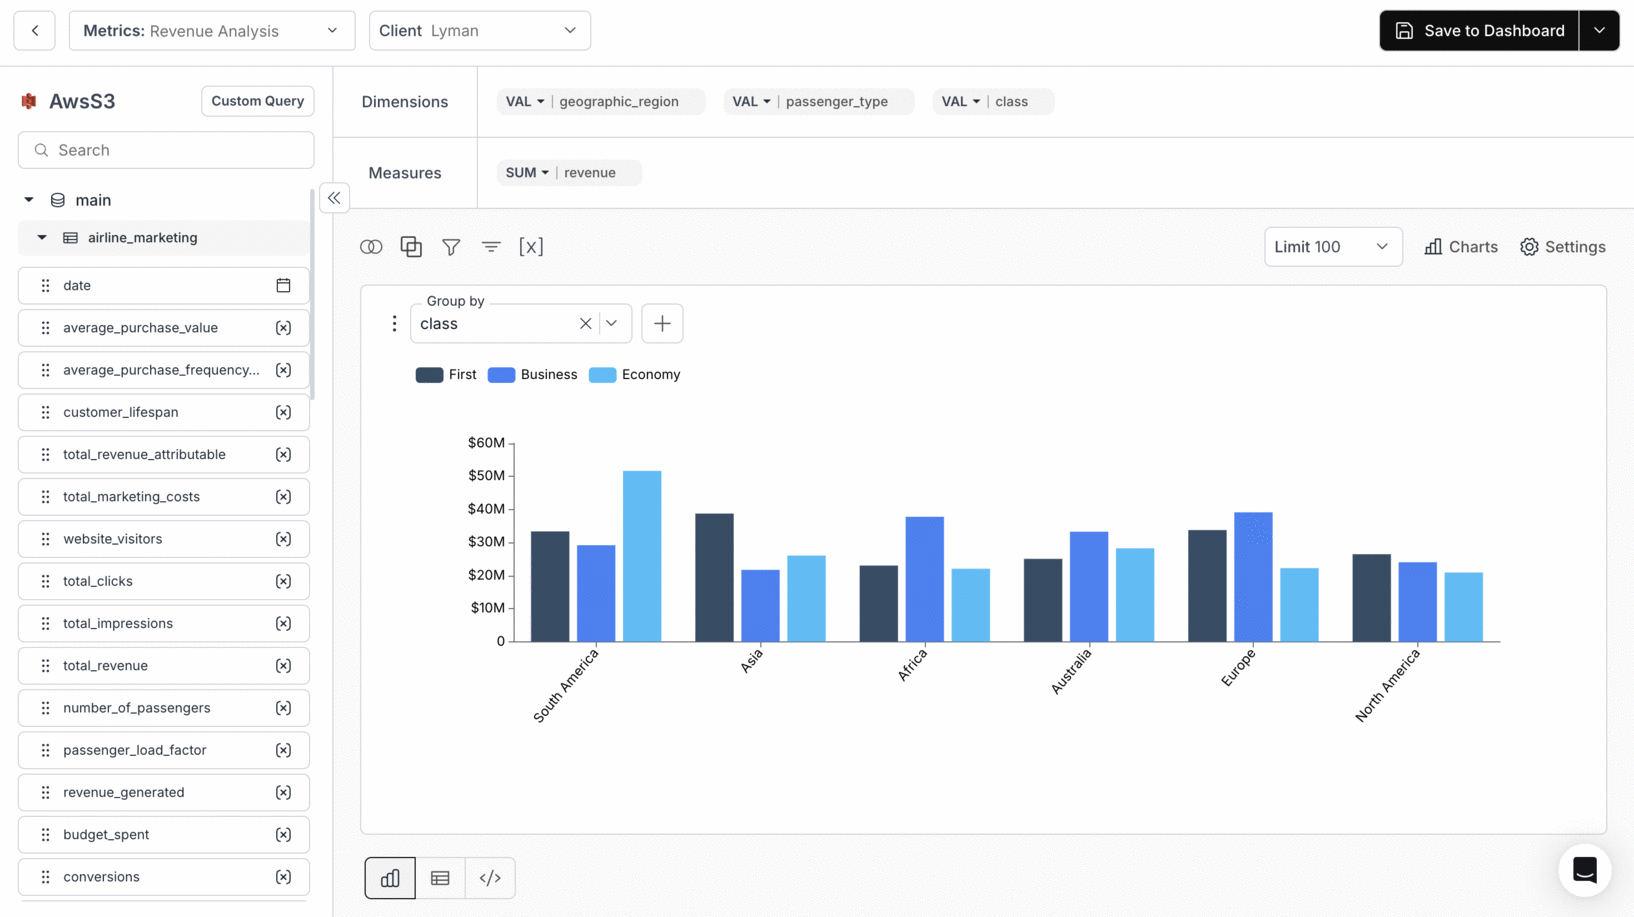
Task: Click Save to Dashboard
Action: (1479, 30)
